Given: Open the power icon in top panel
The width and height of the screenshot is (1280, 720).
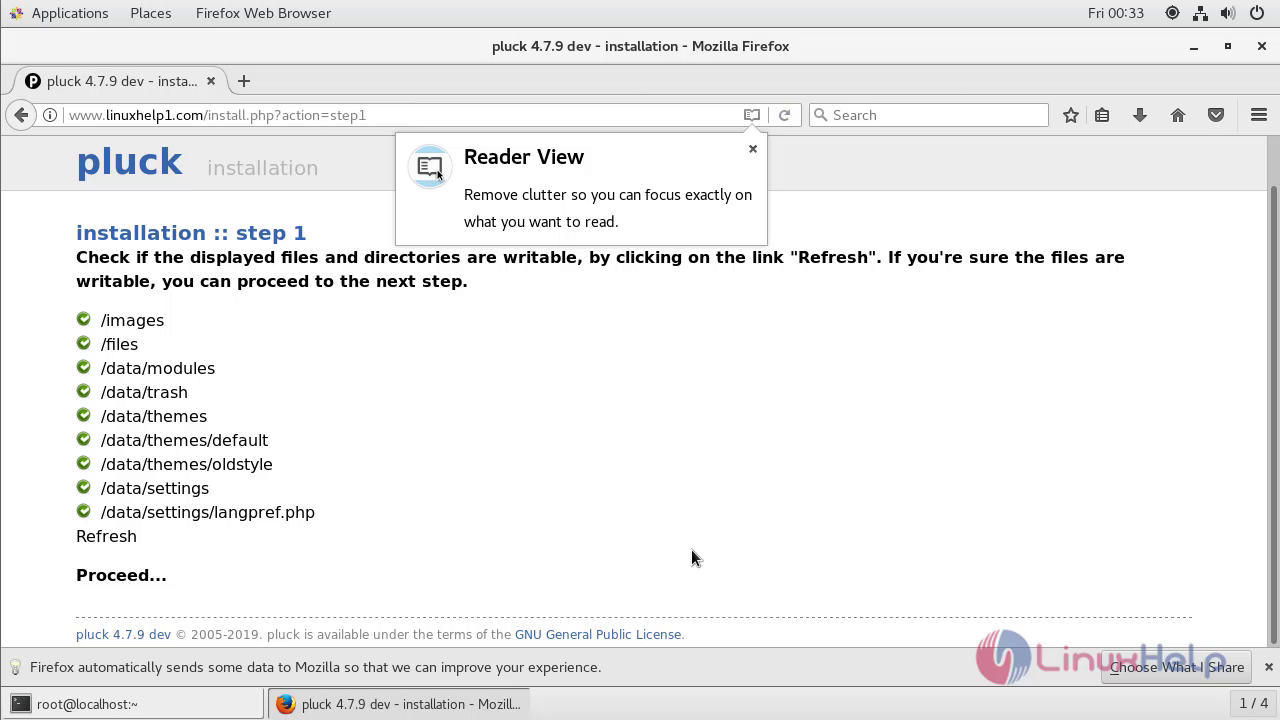Looking at the screenshot, I should click(x=1256, y=13).
